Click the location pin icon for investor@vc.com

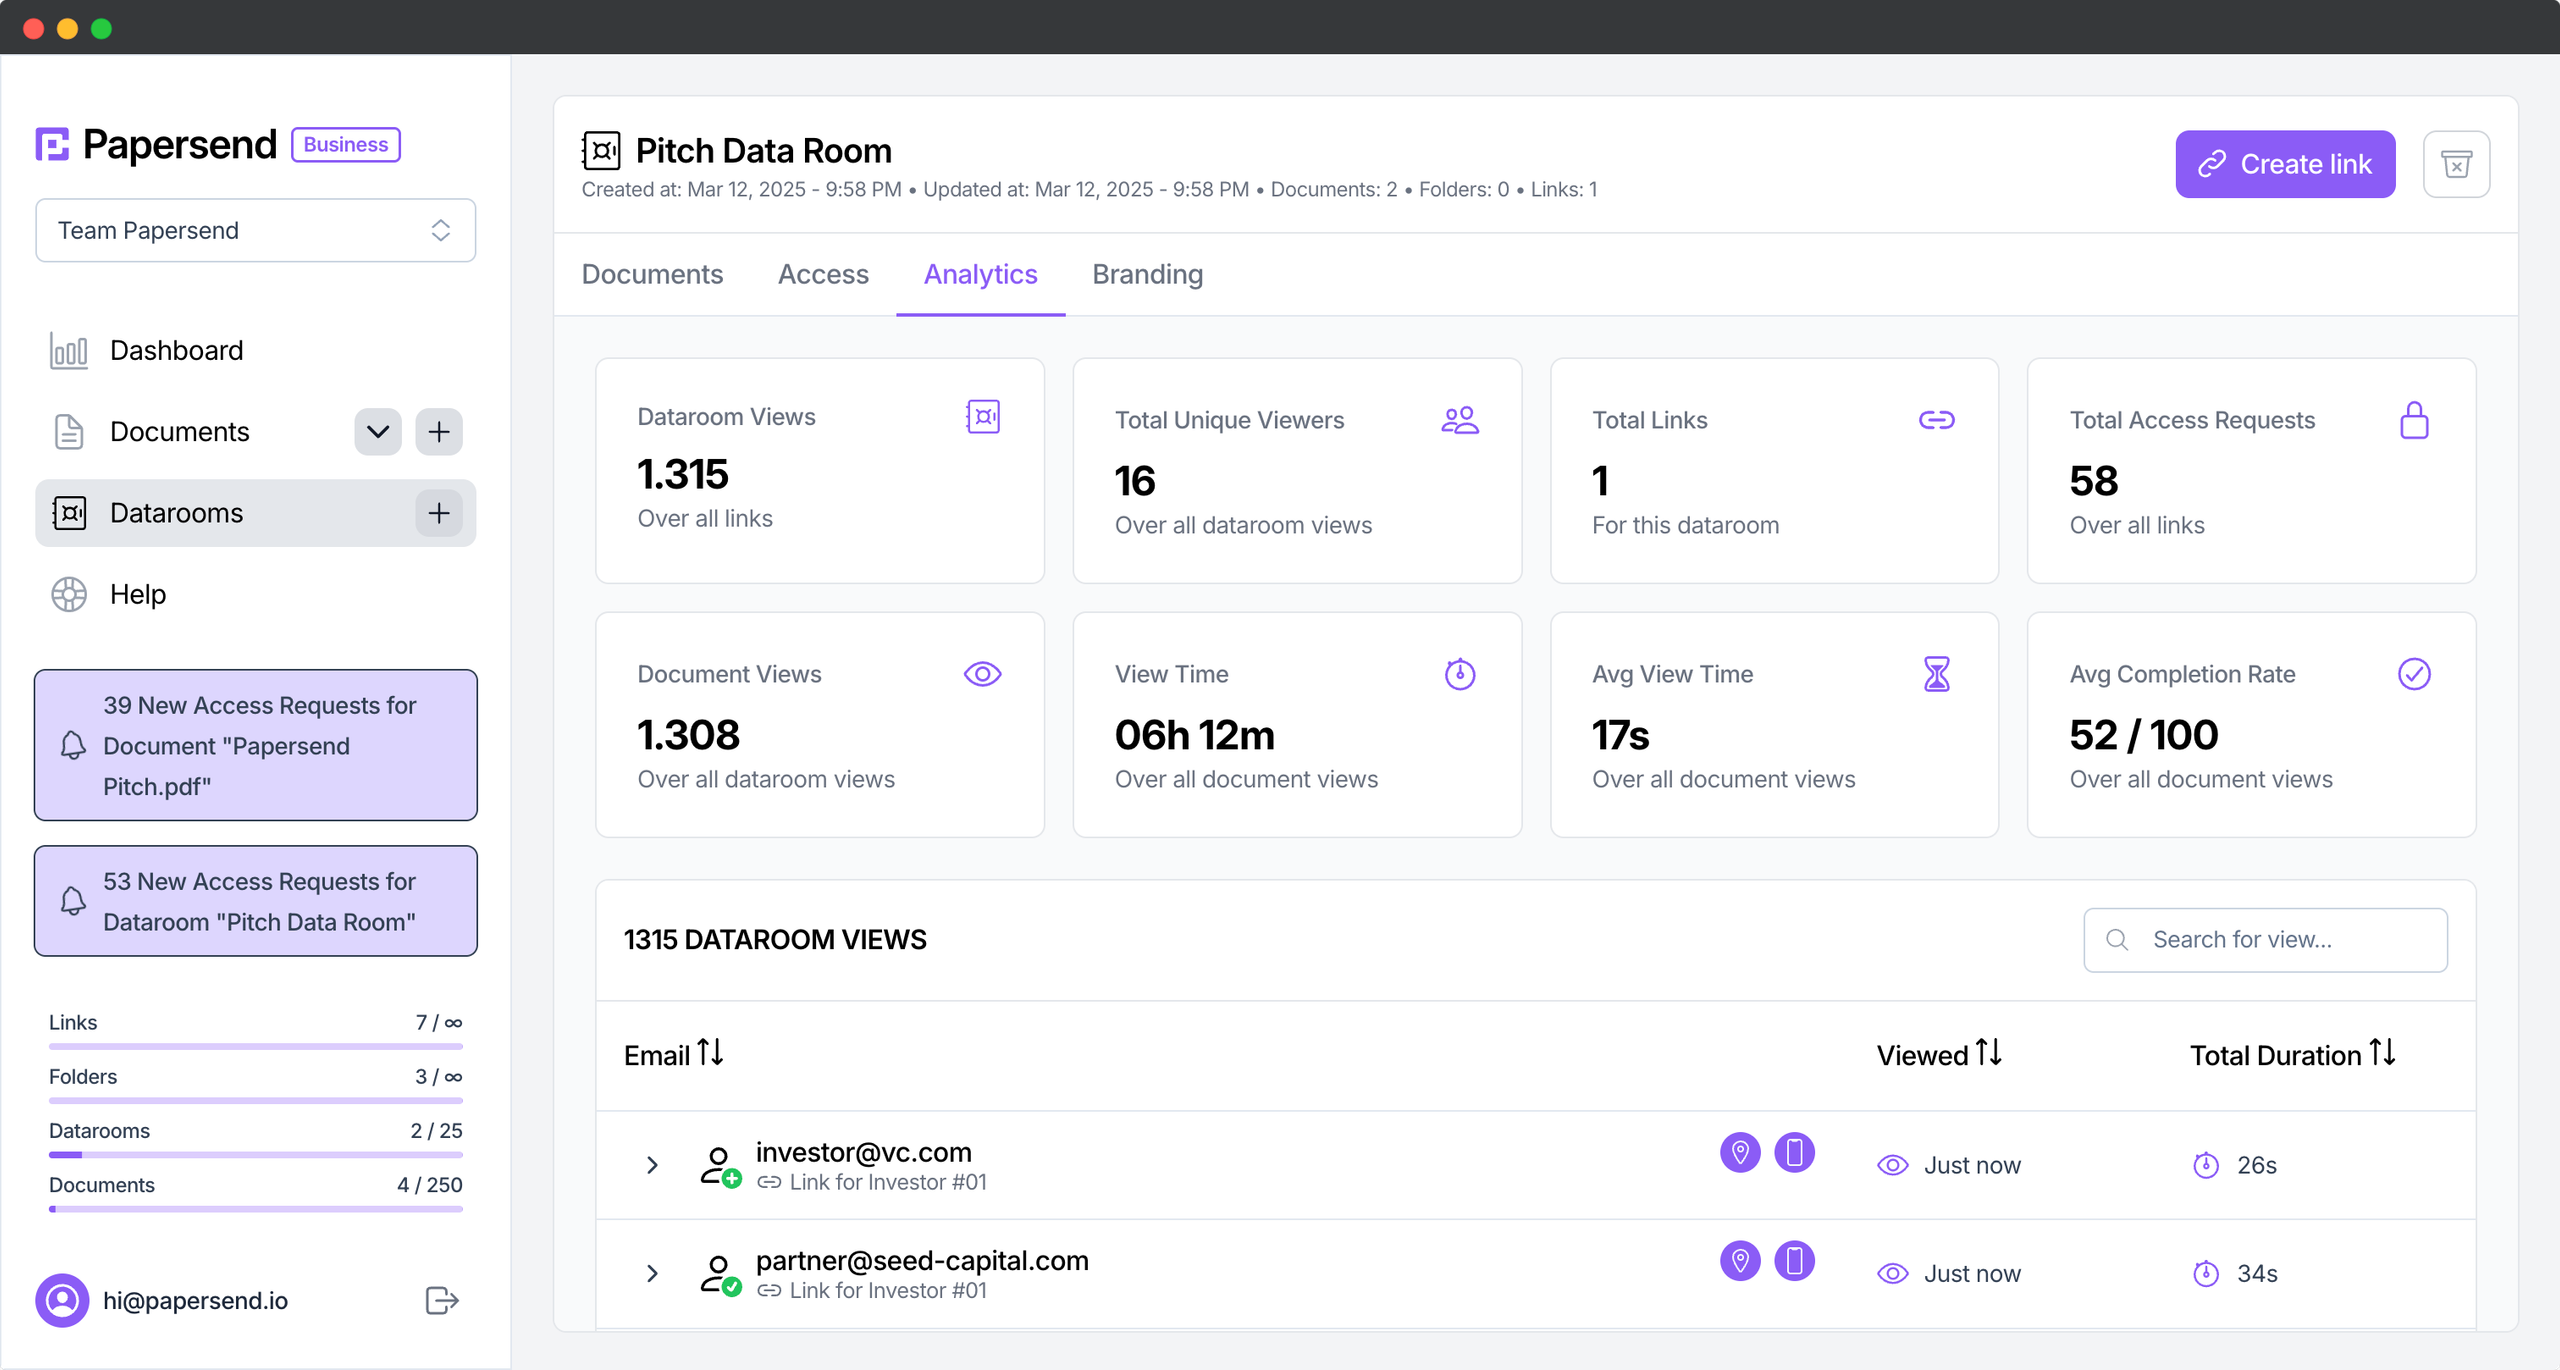[x=1740, y=1153]
